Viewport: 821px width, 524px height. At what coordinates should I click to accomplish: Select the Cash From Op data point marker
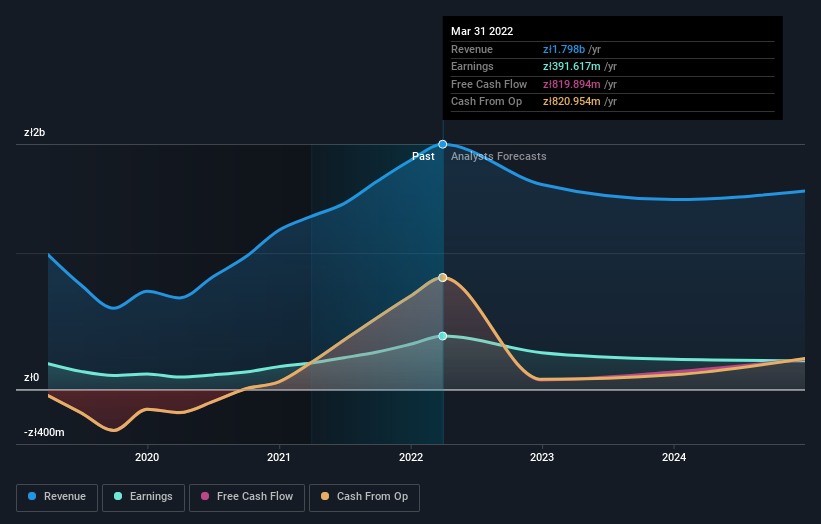[443, 277]
